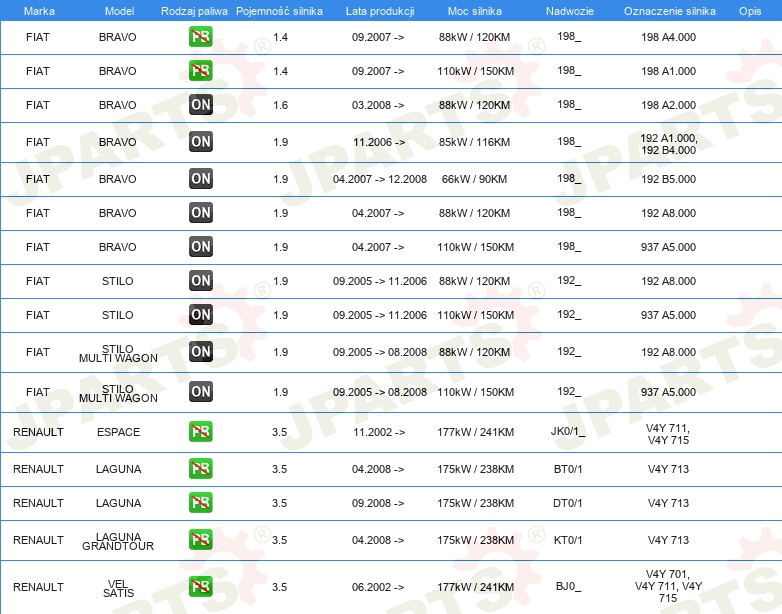The width and height of the screenshot is (782, 614).
Task: Click the petrol icon for Bravo 198 A1.000
Action: [200, 70]
